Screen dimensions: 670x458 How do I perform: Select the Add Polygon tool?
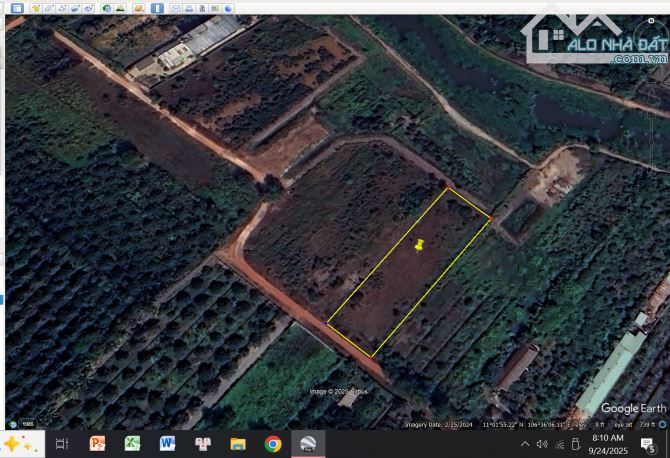tap(49, 8)
